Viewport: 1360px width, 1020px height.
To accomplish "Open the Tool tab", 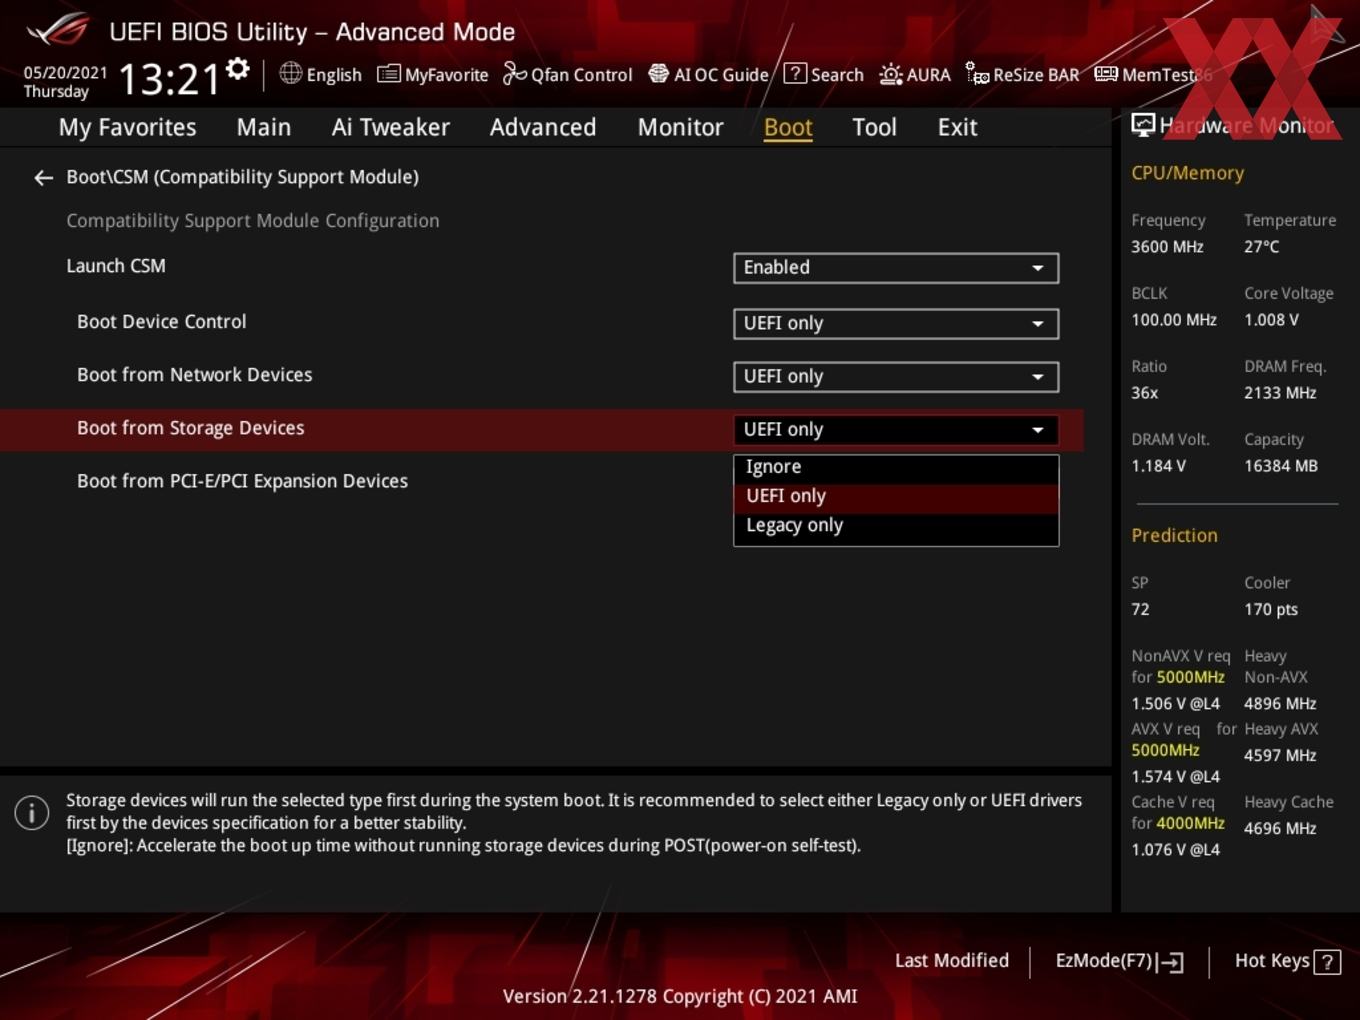I will [874, 127].
